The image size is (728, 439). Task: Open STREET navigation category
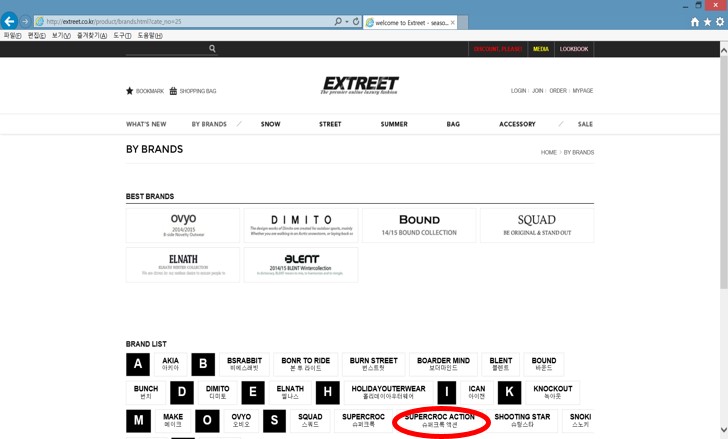[330, 124]
